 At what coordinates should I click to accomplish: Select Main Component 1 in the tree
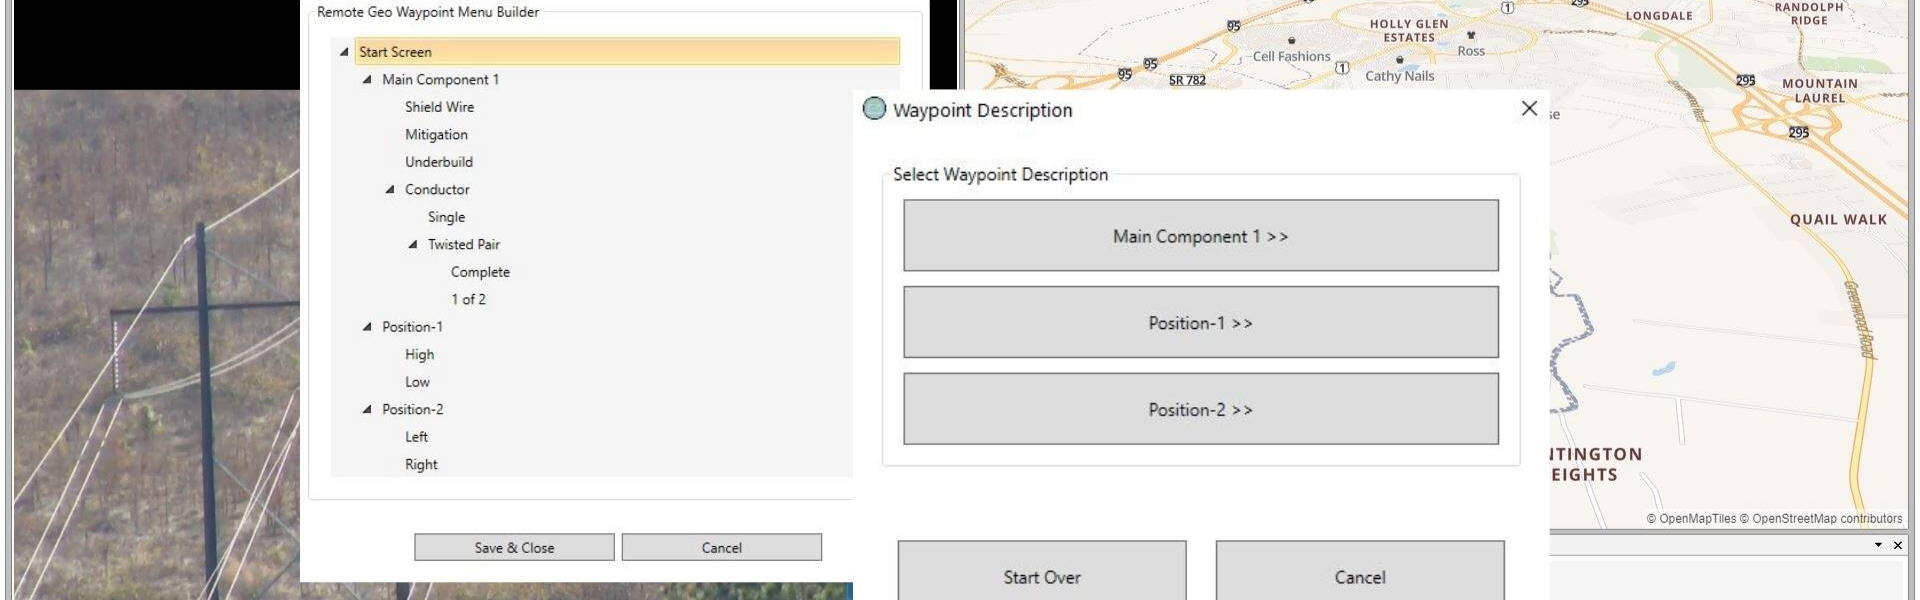click(x=440, y=79)
